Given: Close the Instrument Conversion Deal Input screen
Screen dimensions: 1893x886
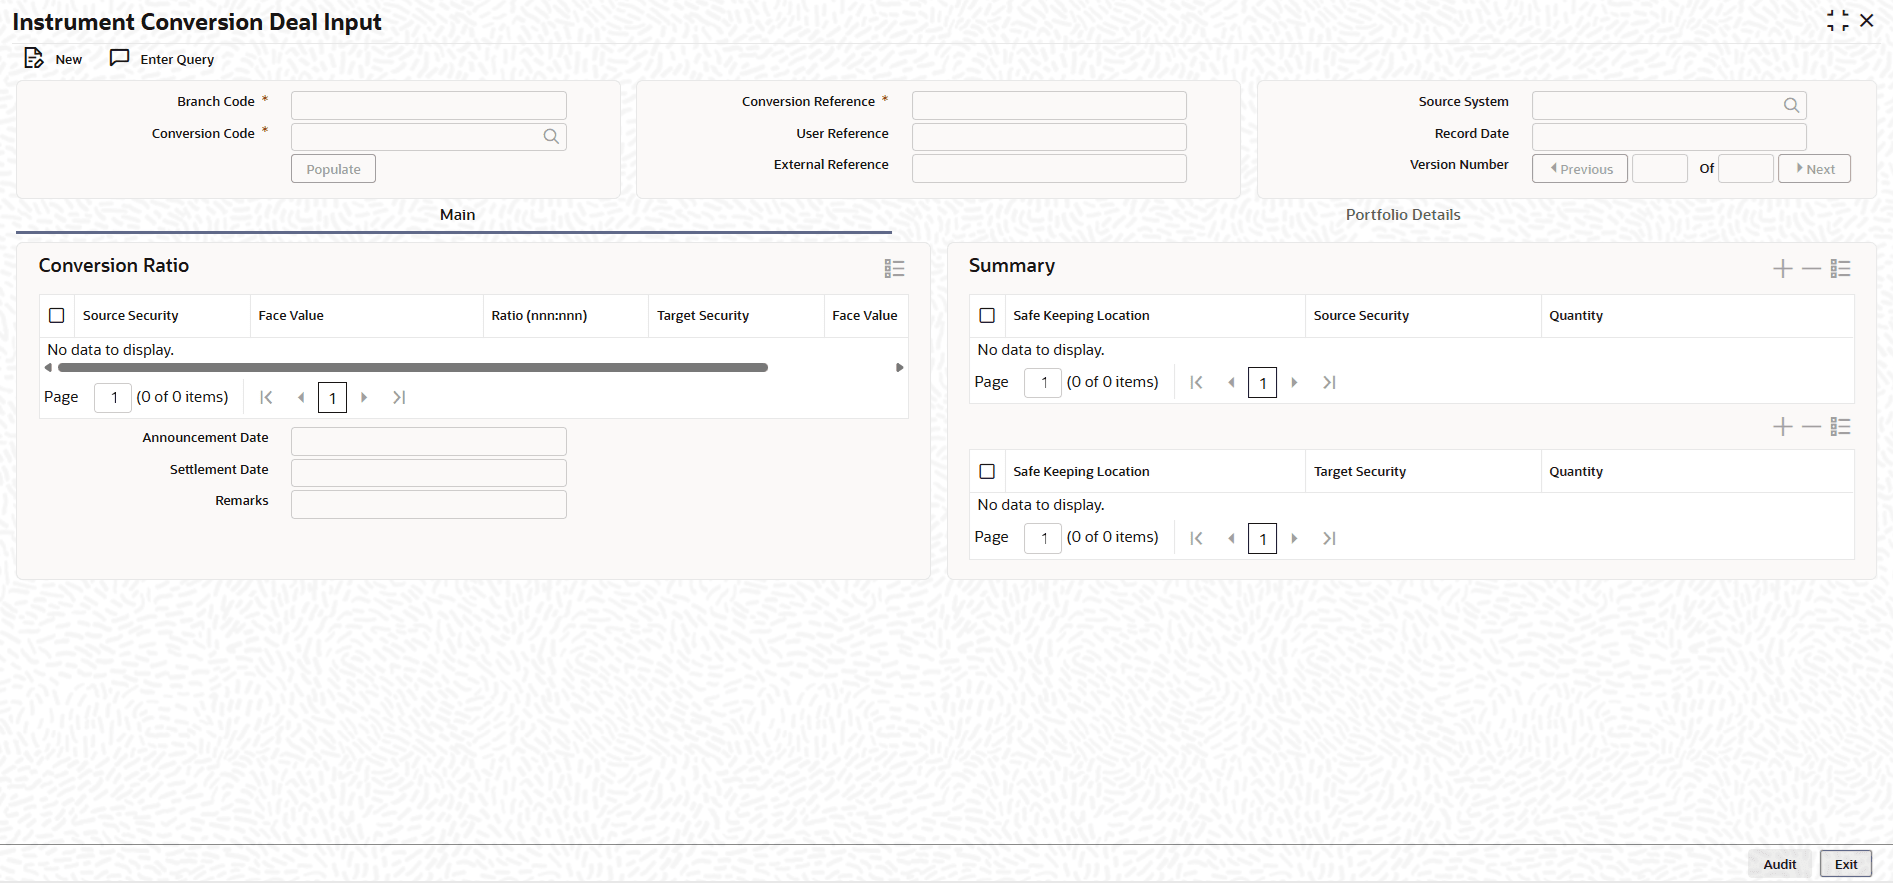Looking at the screenshot, I should pos(1867,21).
